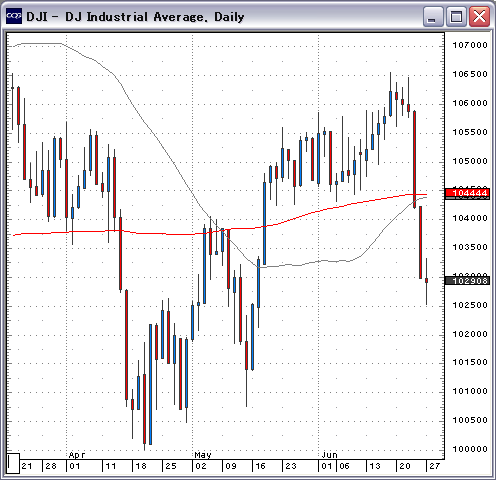Click the latest candlestick near 102908

[x=426, y=281]
